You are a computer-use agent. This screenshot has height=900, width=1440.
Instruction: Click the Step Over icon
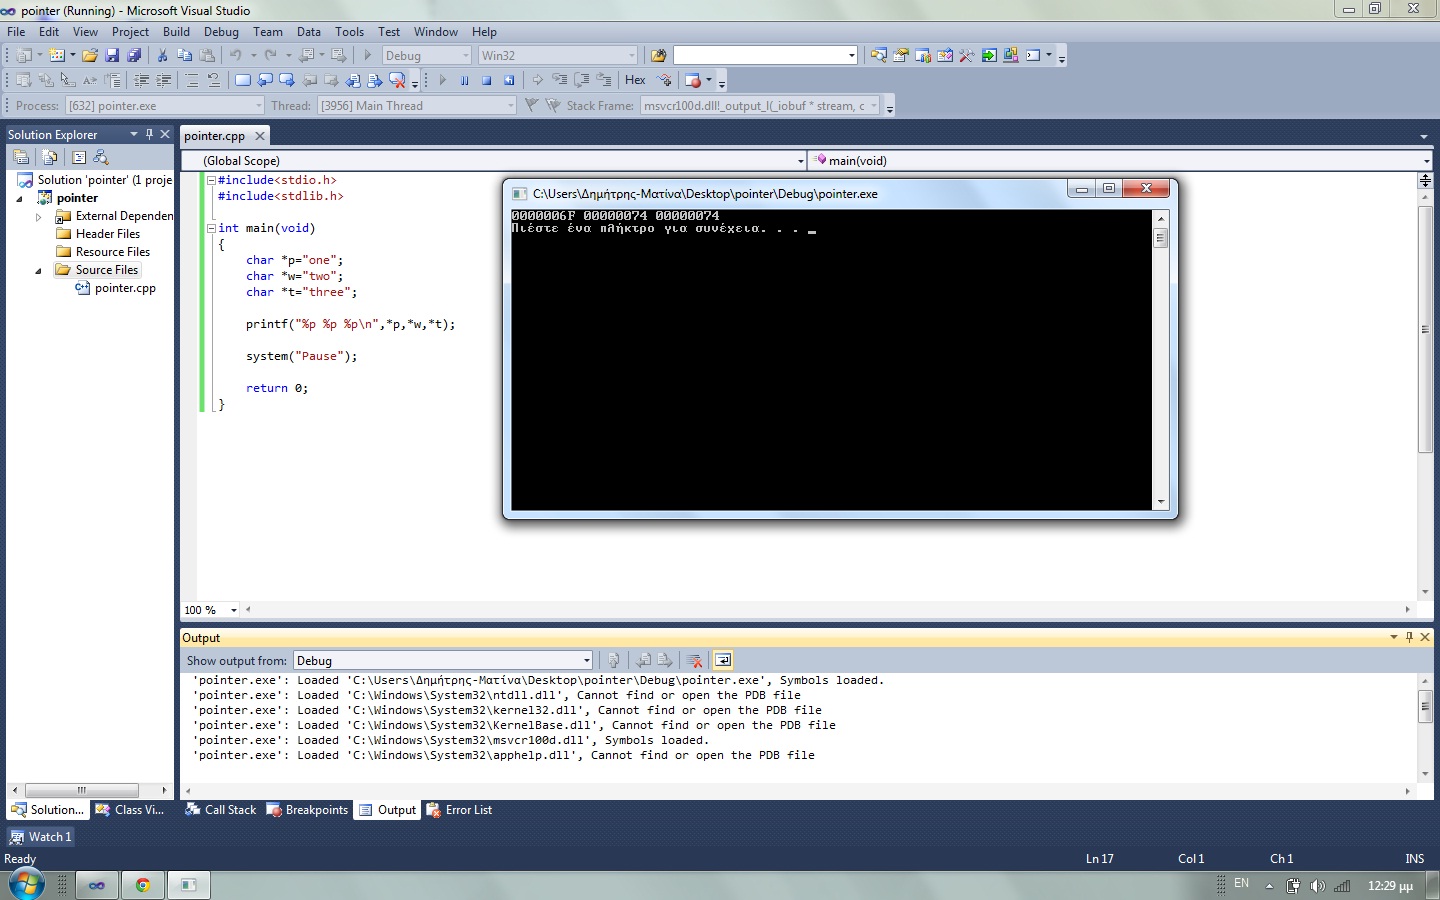click(582, 80)
